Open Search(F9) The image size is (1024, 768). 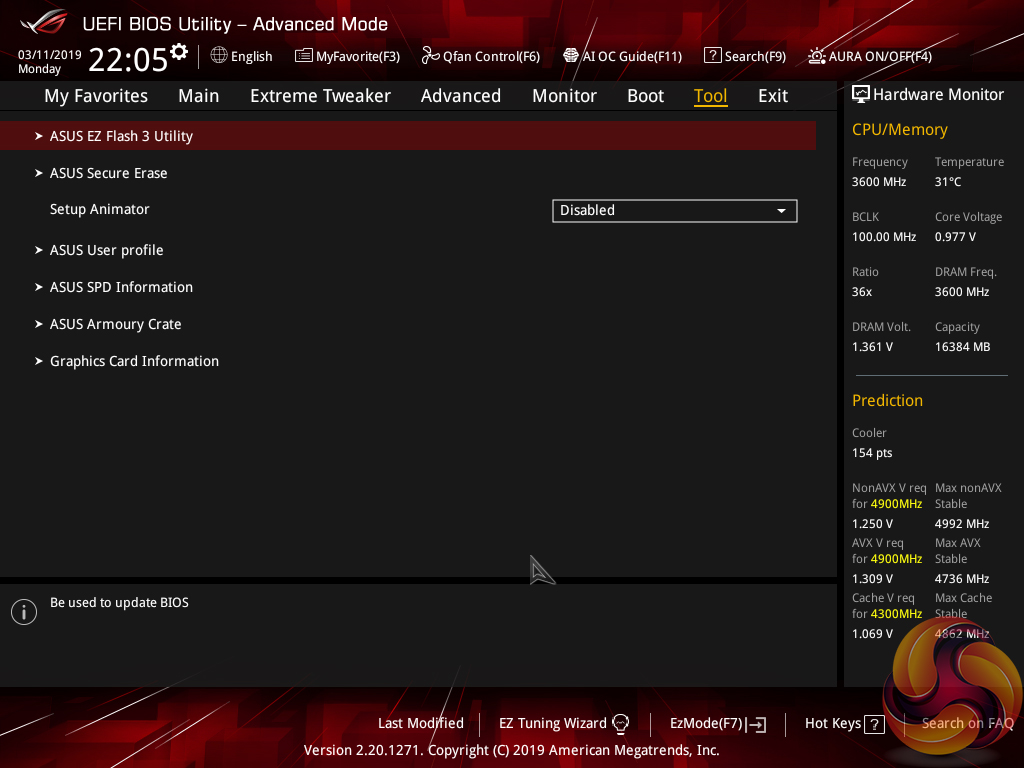pos(745,56)
